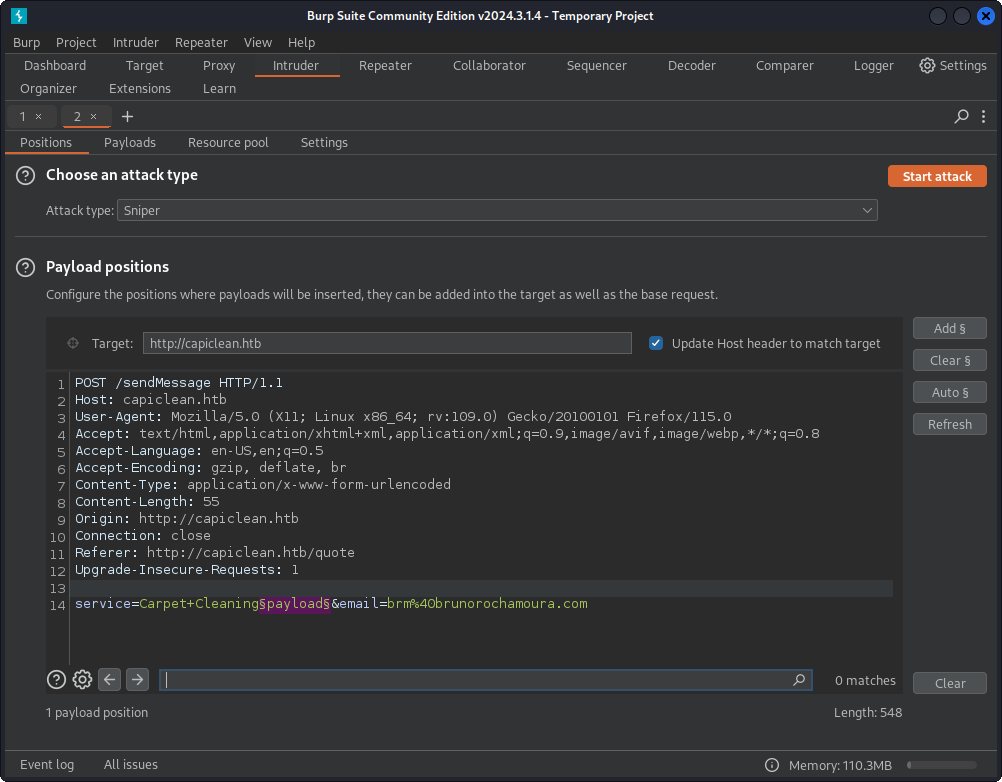Click the request search input field
The width and height of the screenshot is (1002, 782).
point(486,680)
